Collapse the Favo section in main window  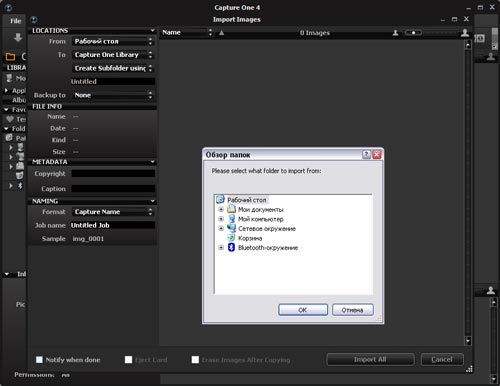[x=6, y=109]
